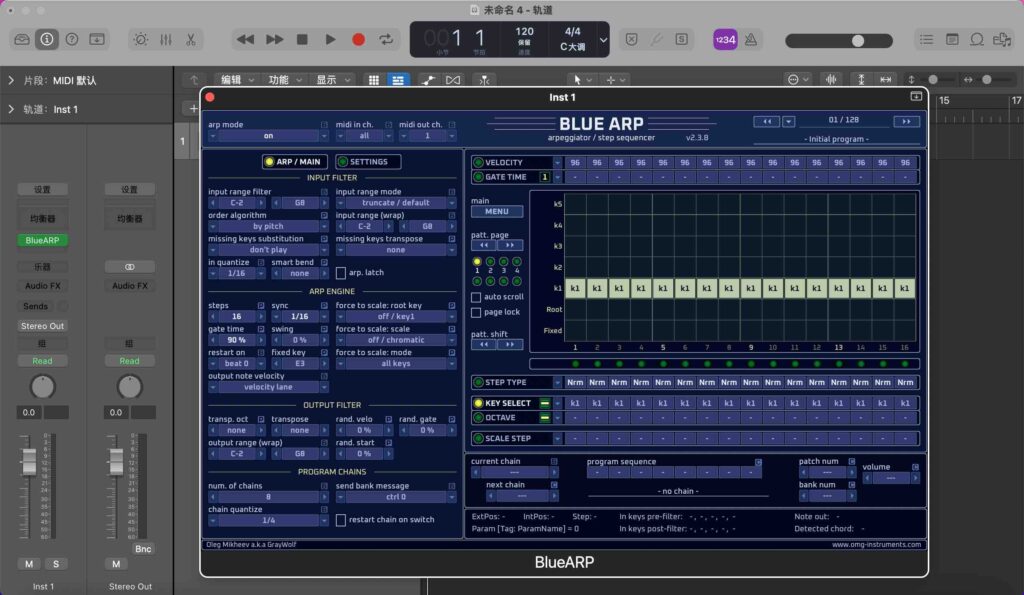The height and width of the screenshot is (595, 1024).
Task: Open missing keys substitution dropdown
Action: coord(268,250)
